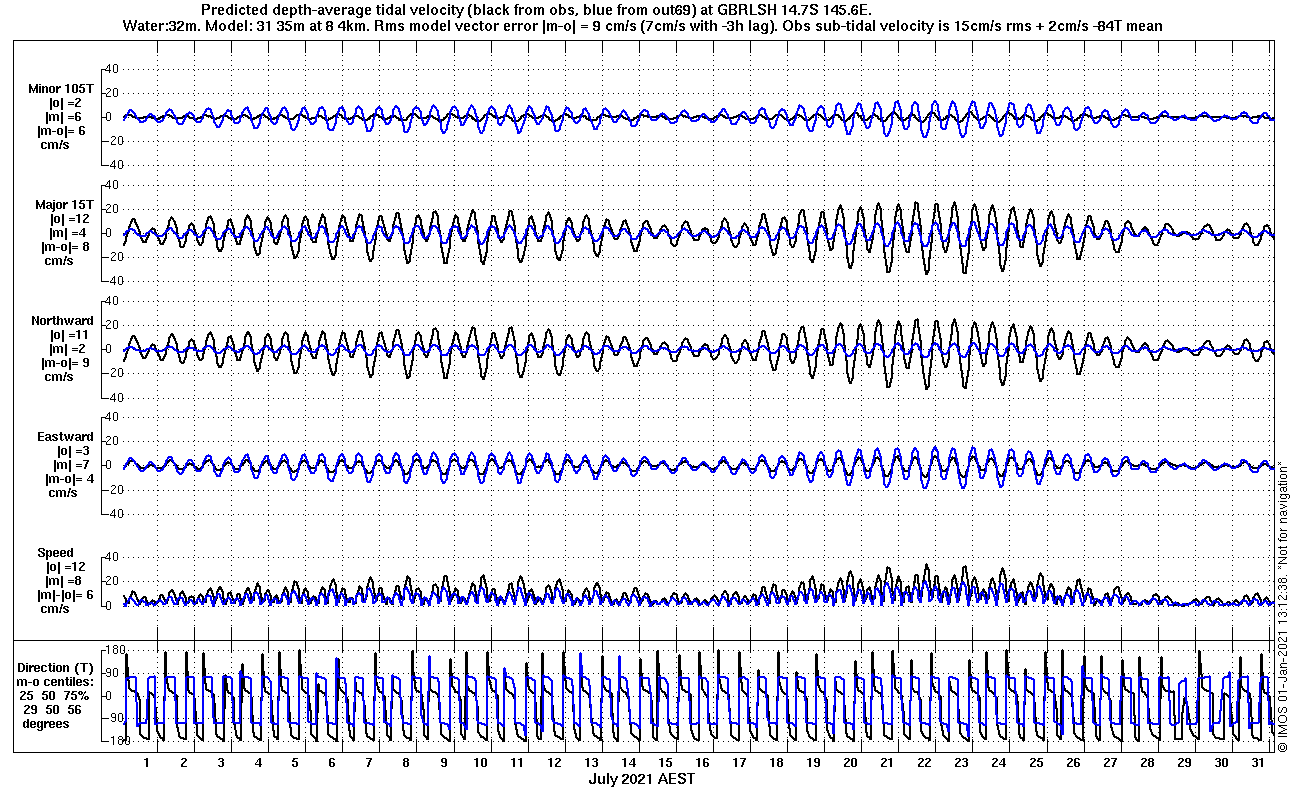Click the day "17" label on the x-axis

click(739, 762)
